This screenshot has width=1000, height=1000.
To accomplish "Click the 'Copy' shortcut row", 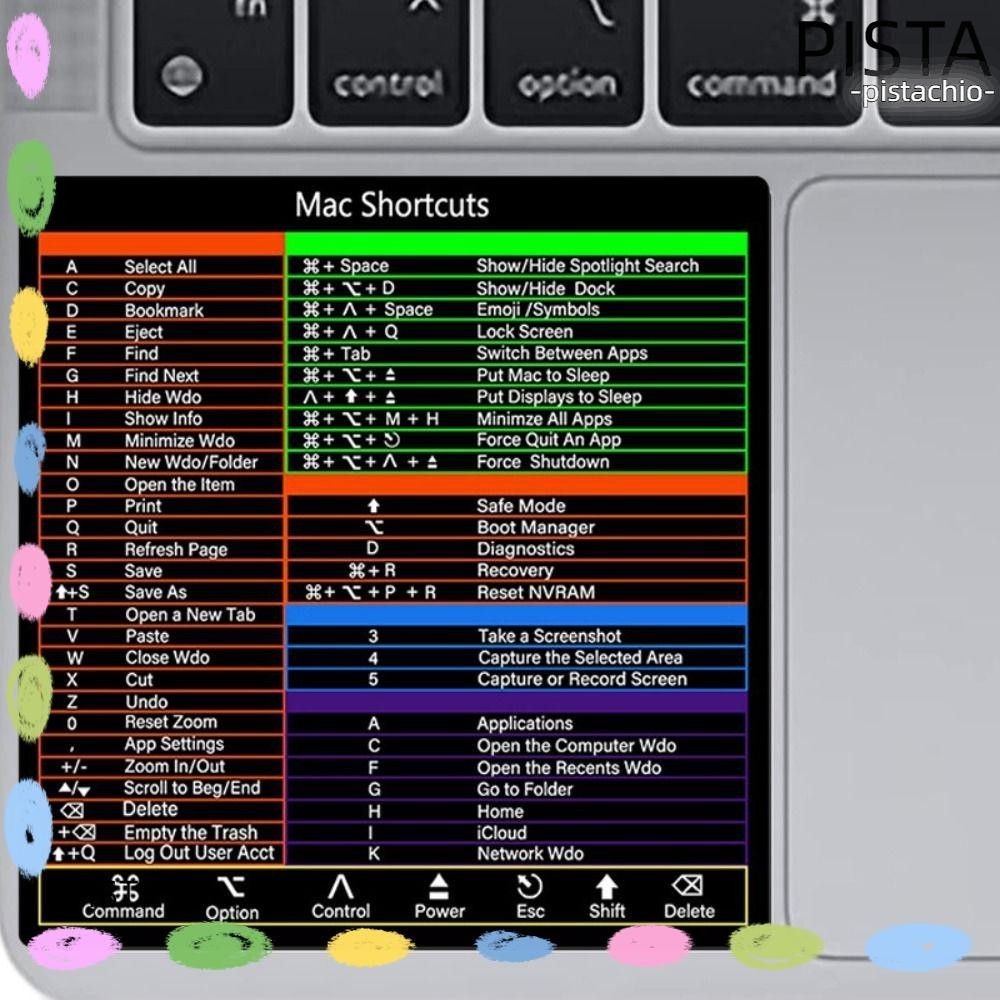I will [x=162, y=288].
